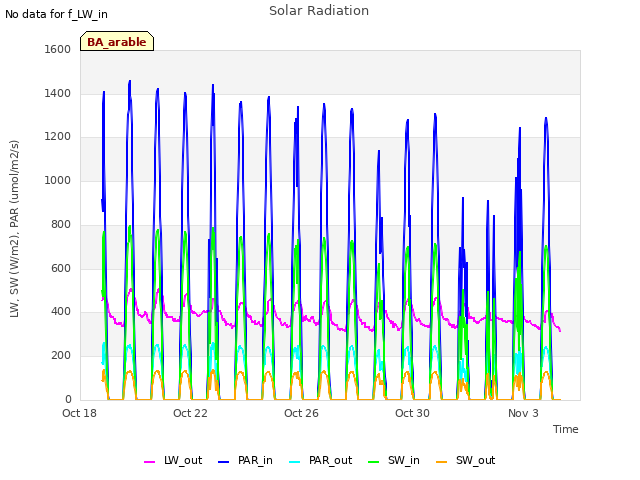Click the 200 y-axis tick label
The width and height of the screenshot is (640, 480).
pos(61,356)
